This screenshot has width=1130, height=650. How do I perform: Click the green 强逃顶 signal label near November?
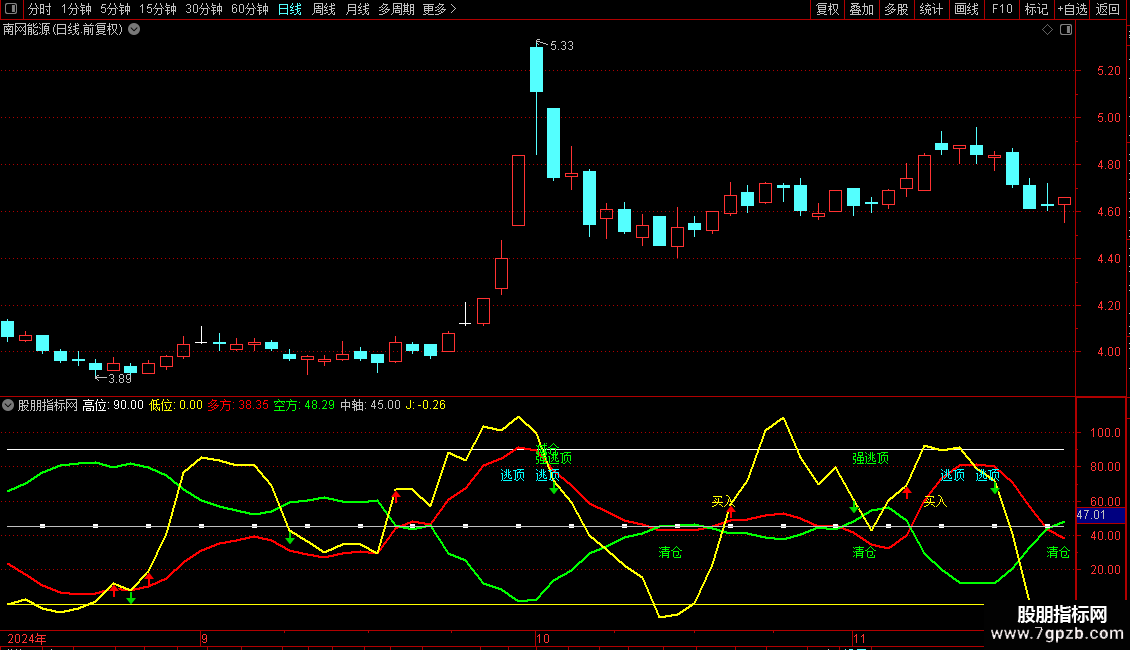tap(871, 458)
